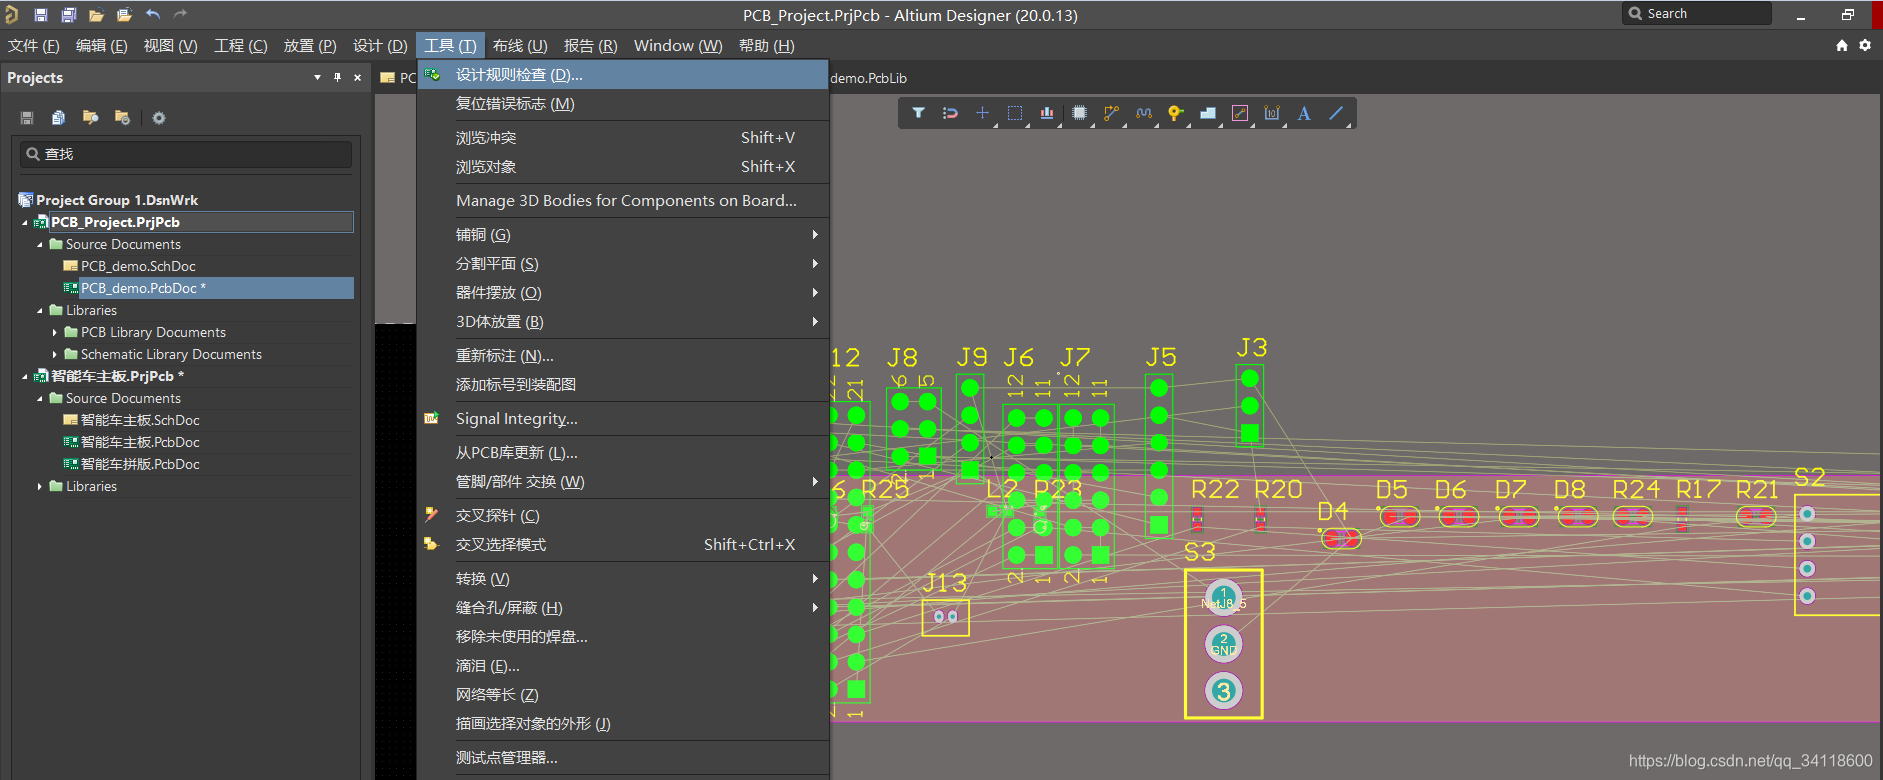Image resolution: width=1883 pixels, height=780 pixels.
Task: Toggle 交叉选择模式 in the menu
Action: click(622, 544)
